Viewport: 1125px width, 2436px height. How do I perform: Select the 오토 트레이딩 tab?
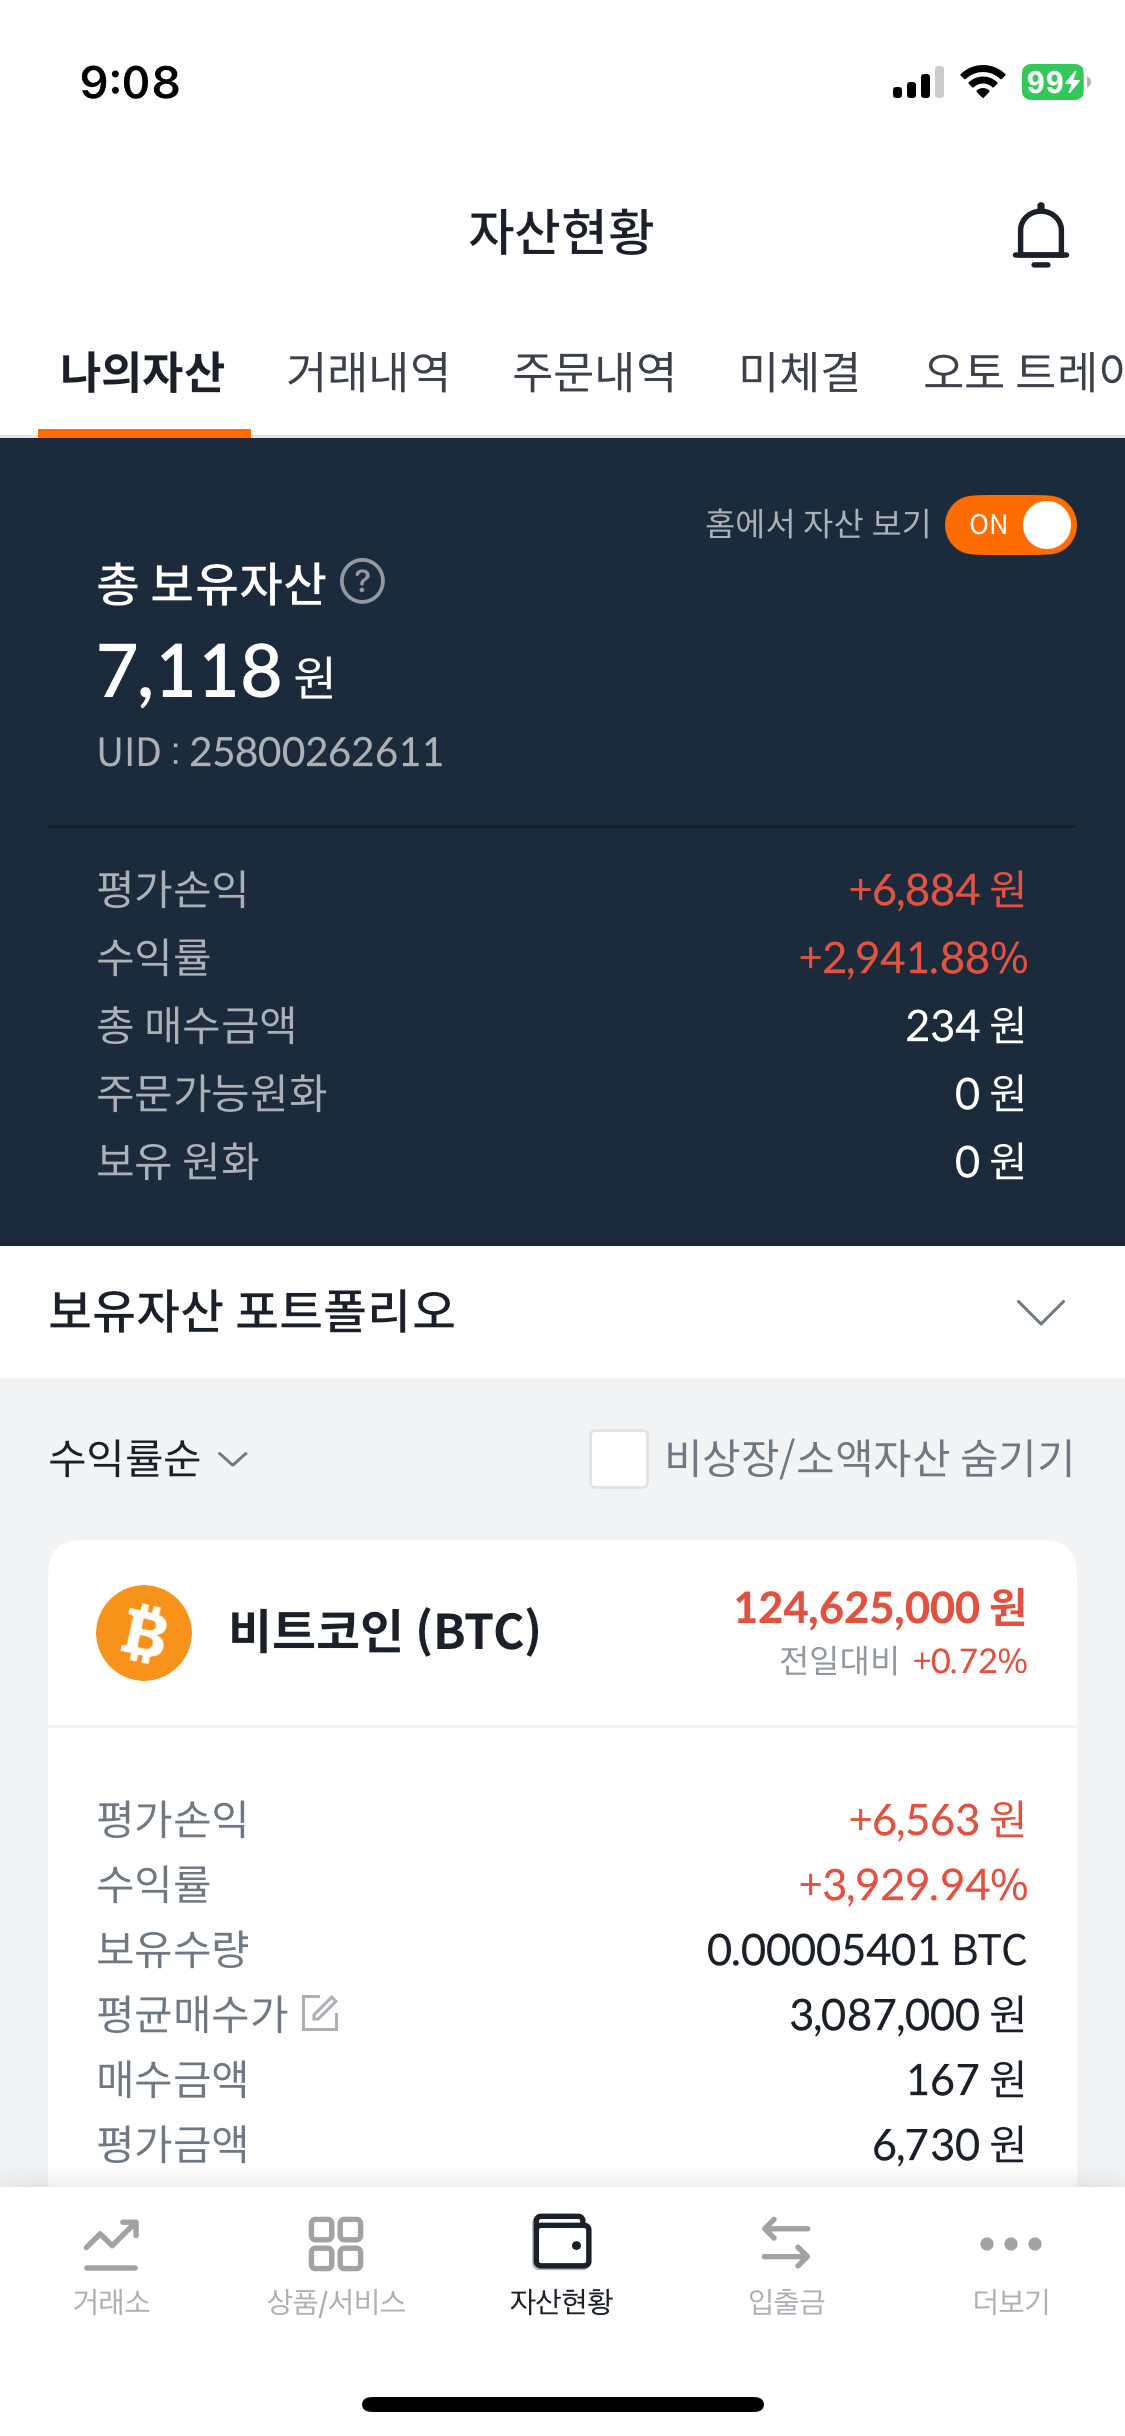[x=1024, y=372]
